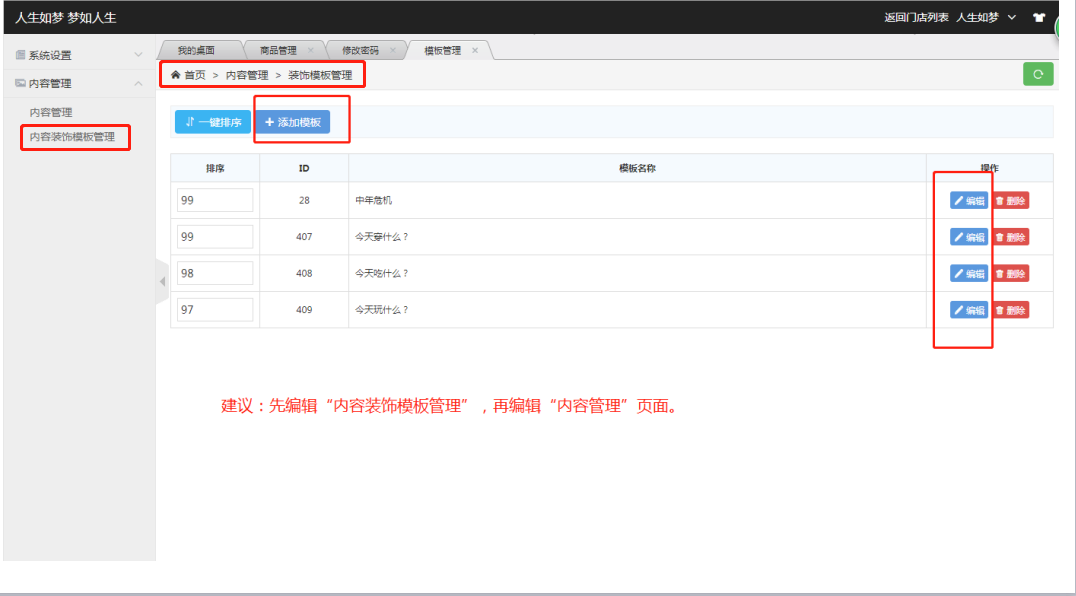This screenshot has width=1076, height=596.
Task: Close the 修改密码 tab
Action: click(393, 50)
